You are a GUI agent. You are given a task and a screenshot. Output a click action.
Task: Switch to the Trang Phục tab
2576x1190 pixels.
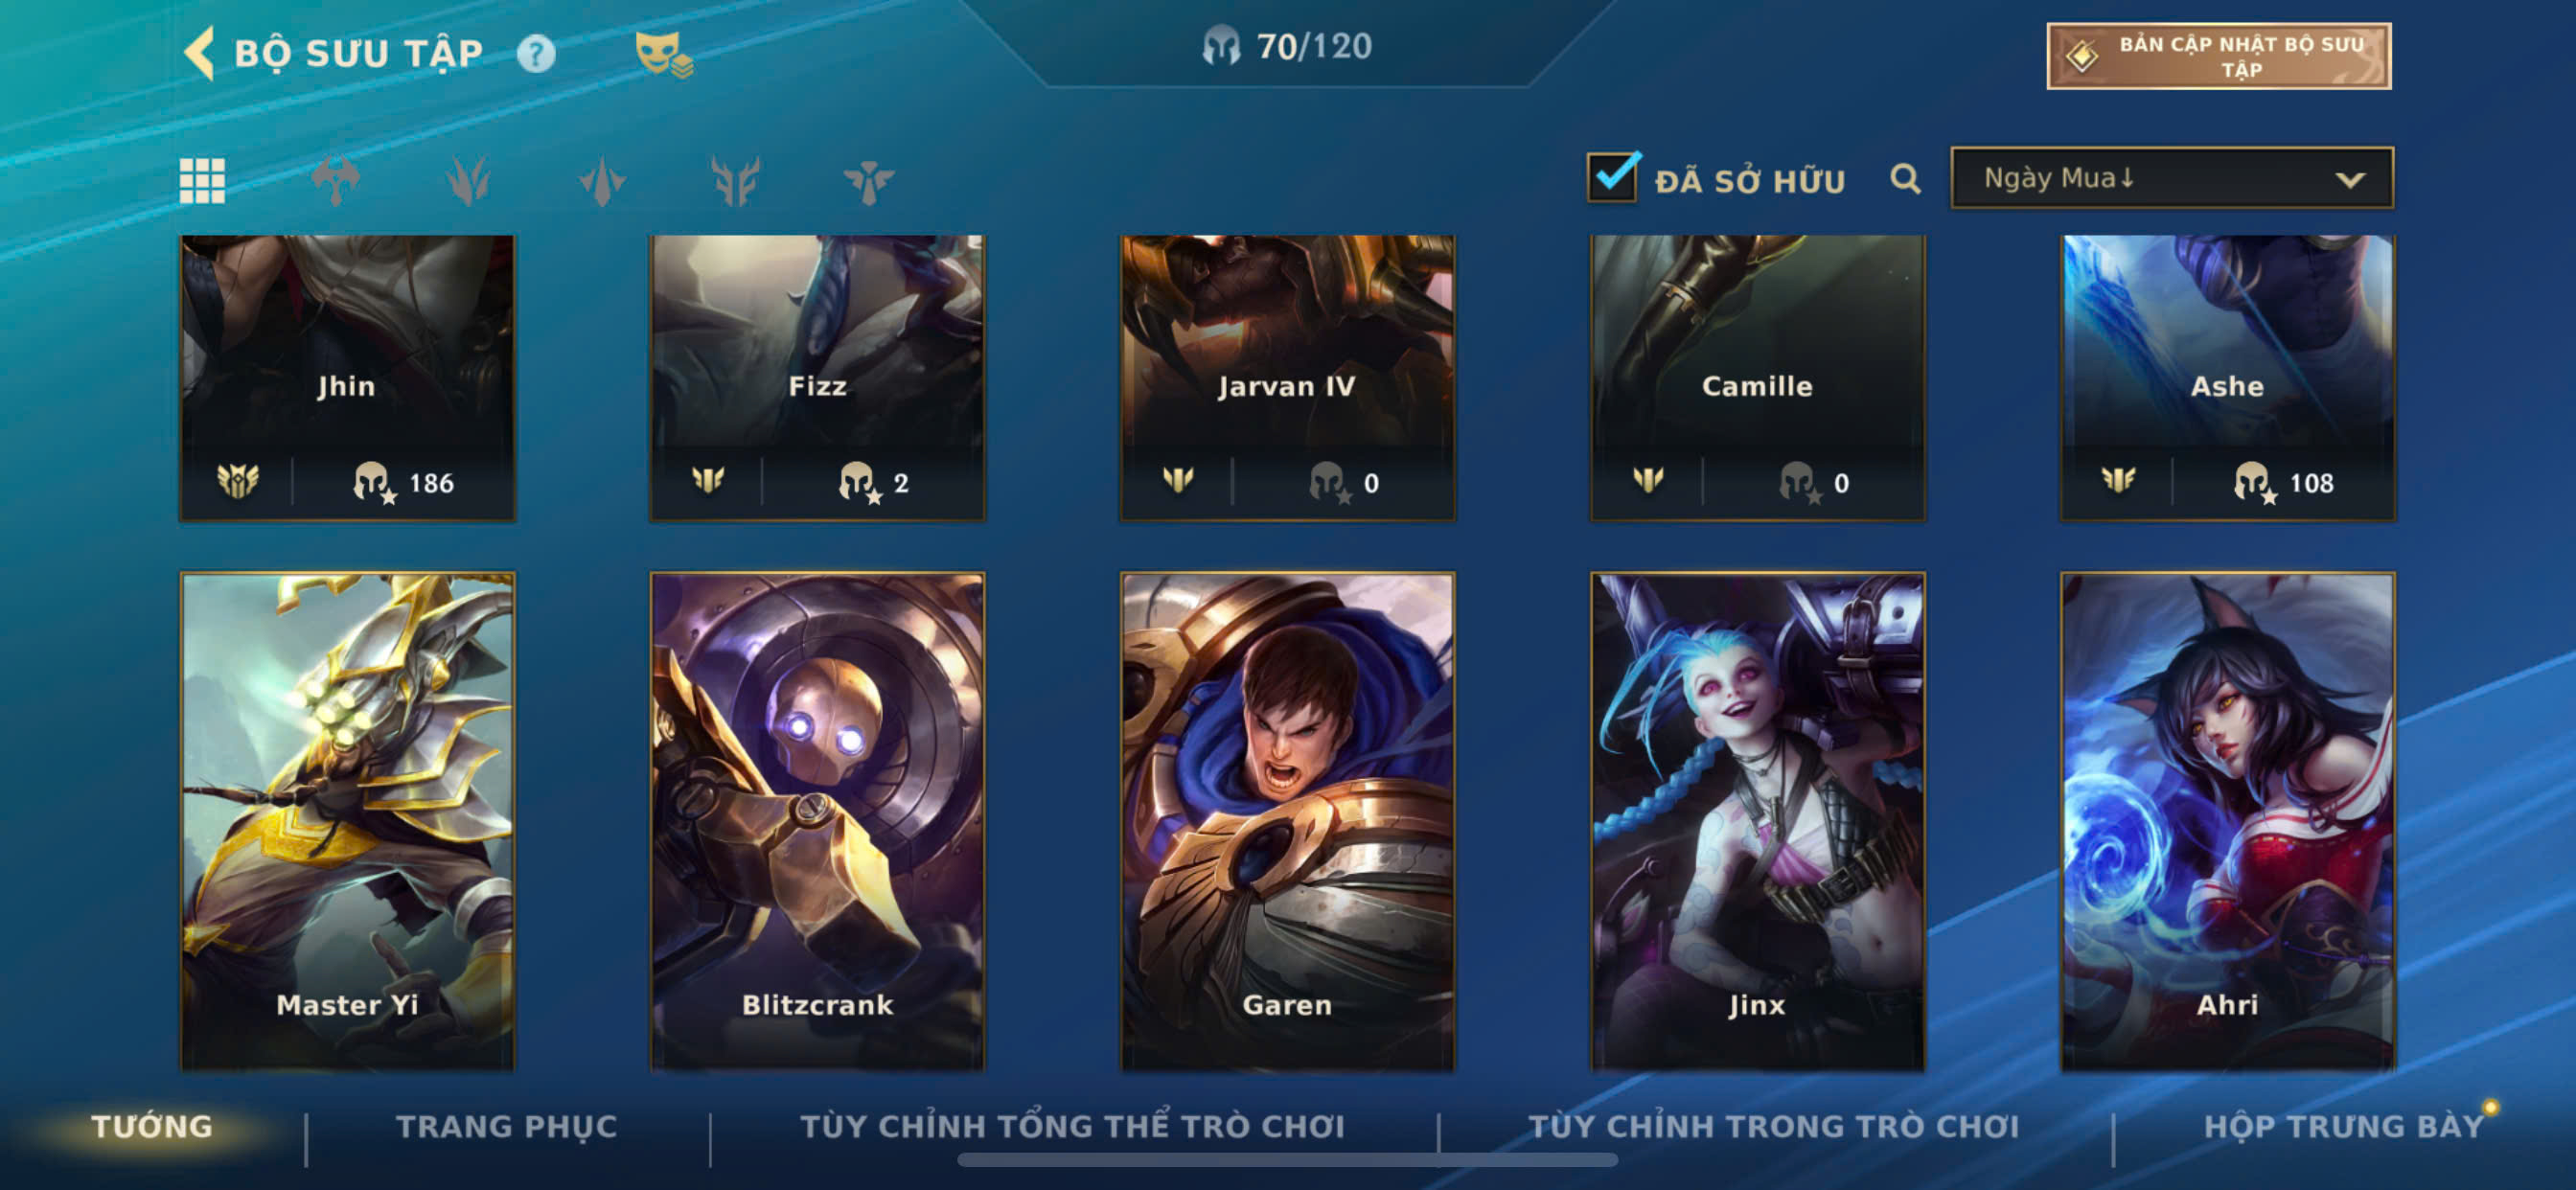coord(507,1127)
